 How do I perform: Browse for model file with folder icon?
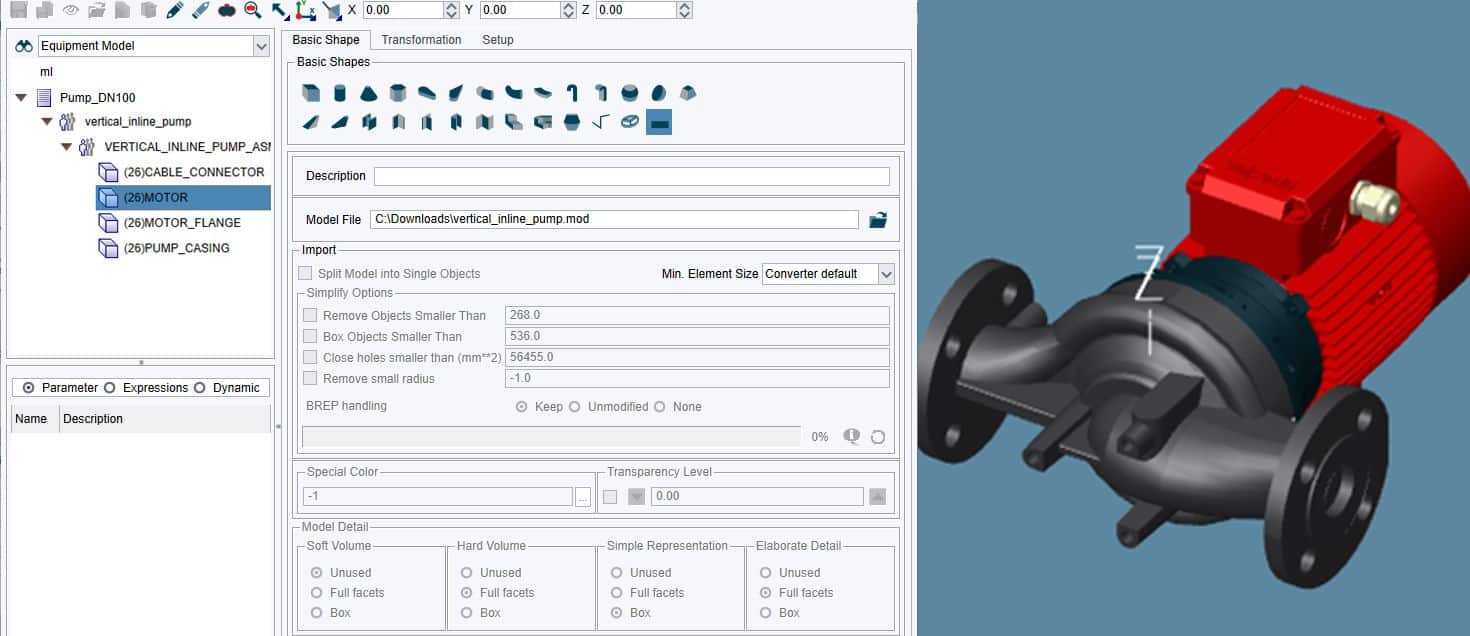877,220
